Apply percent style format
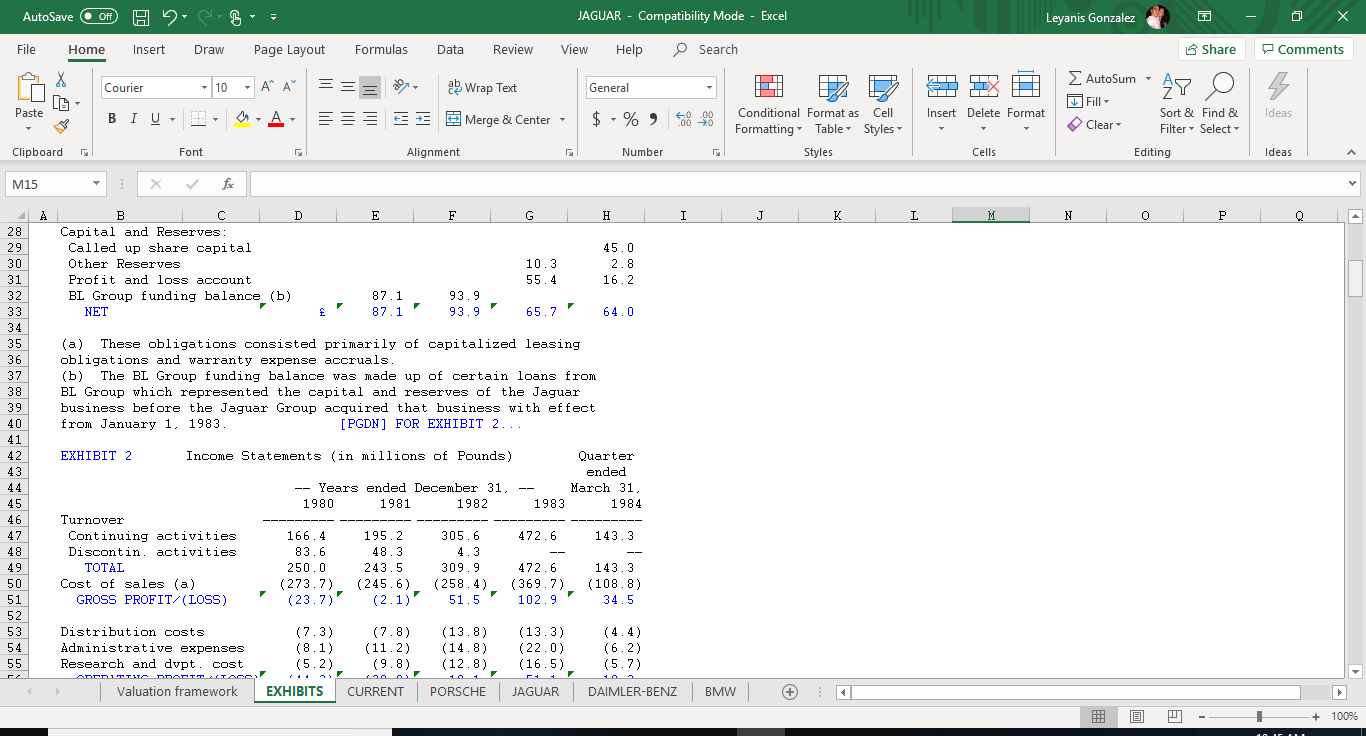Viewport: 1366px width, 736px height. pyautogui.click(x=631, y=119)
